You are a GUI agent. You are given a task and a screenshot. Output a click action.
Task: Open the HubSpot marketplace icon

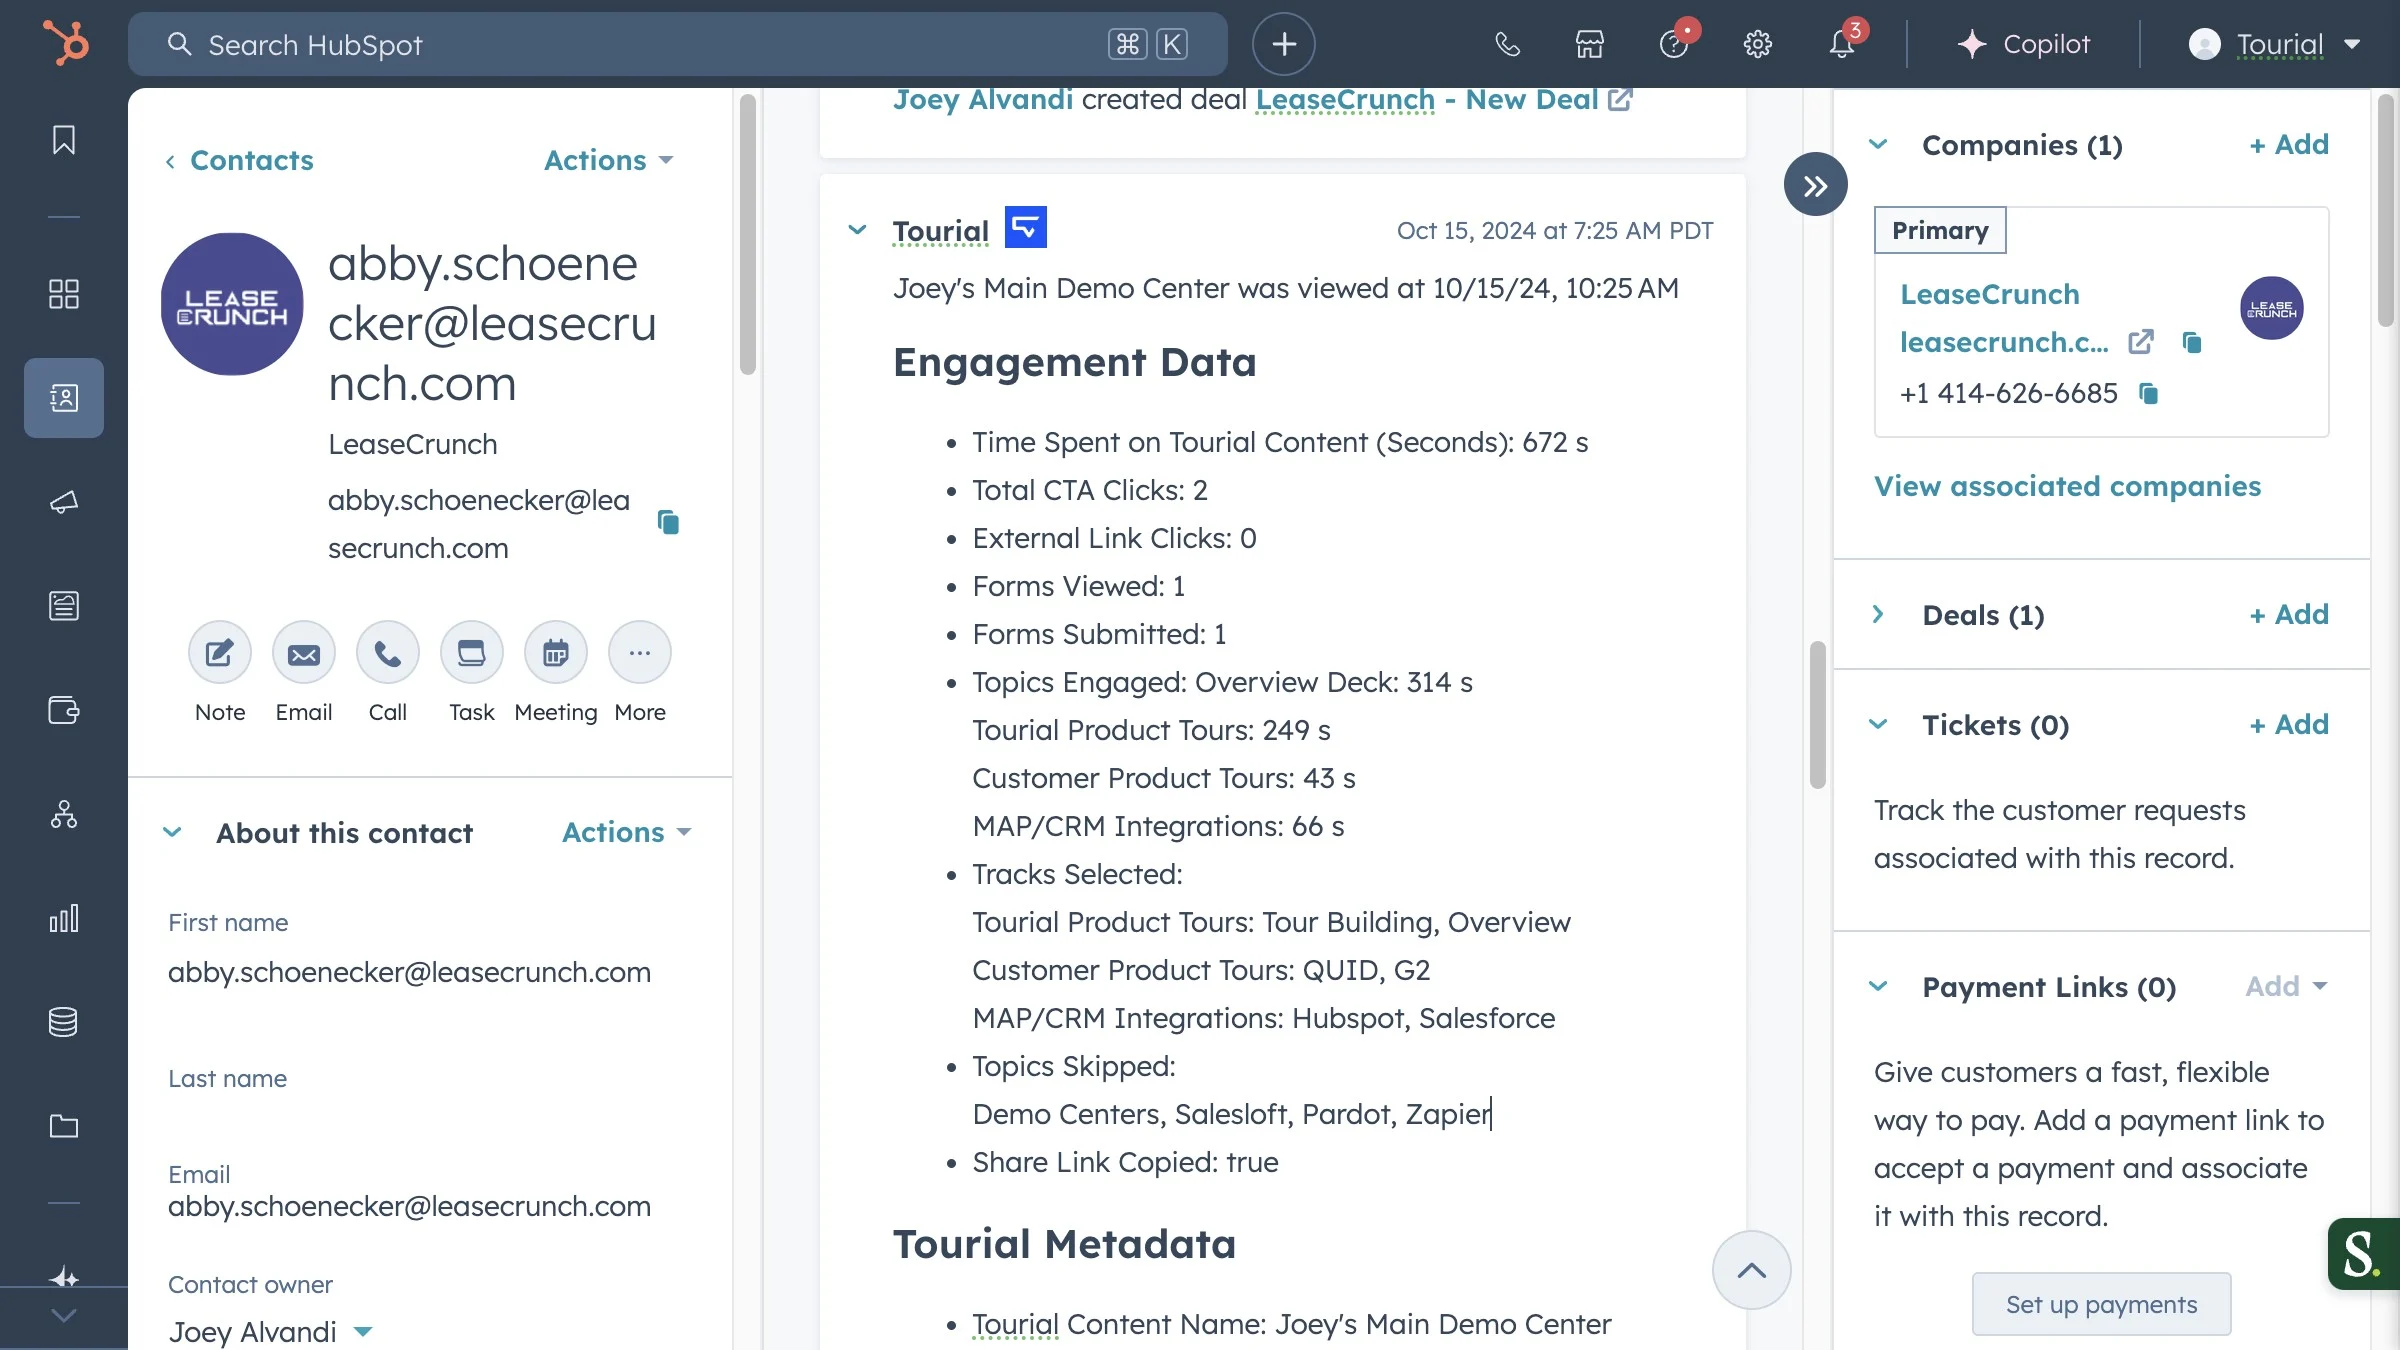coord(1589,44)
